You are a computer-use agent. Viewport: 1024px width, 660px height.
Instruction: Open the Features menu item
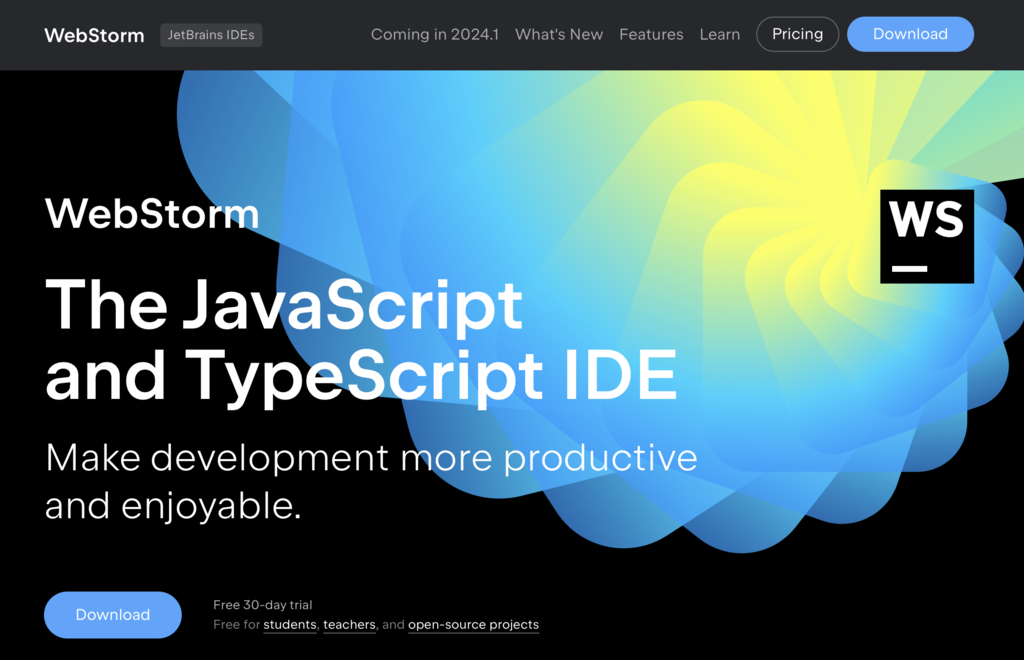651,34
